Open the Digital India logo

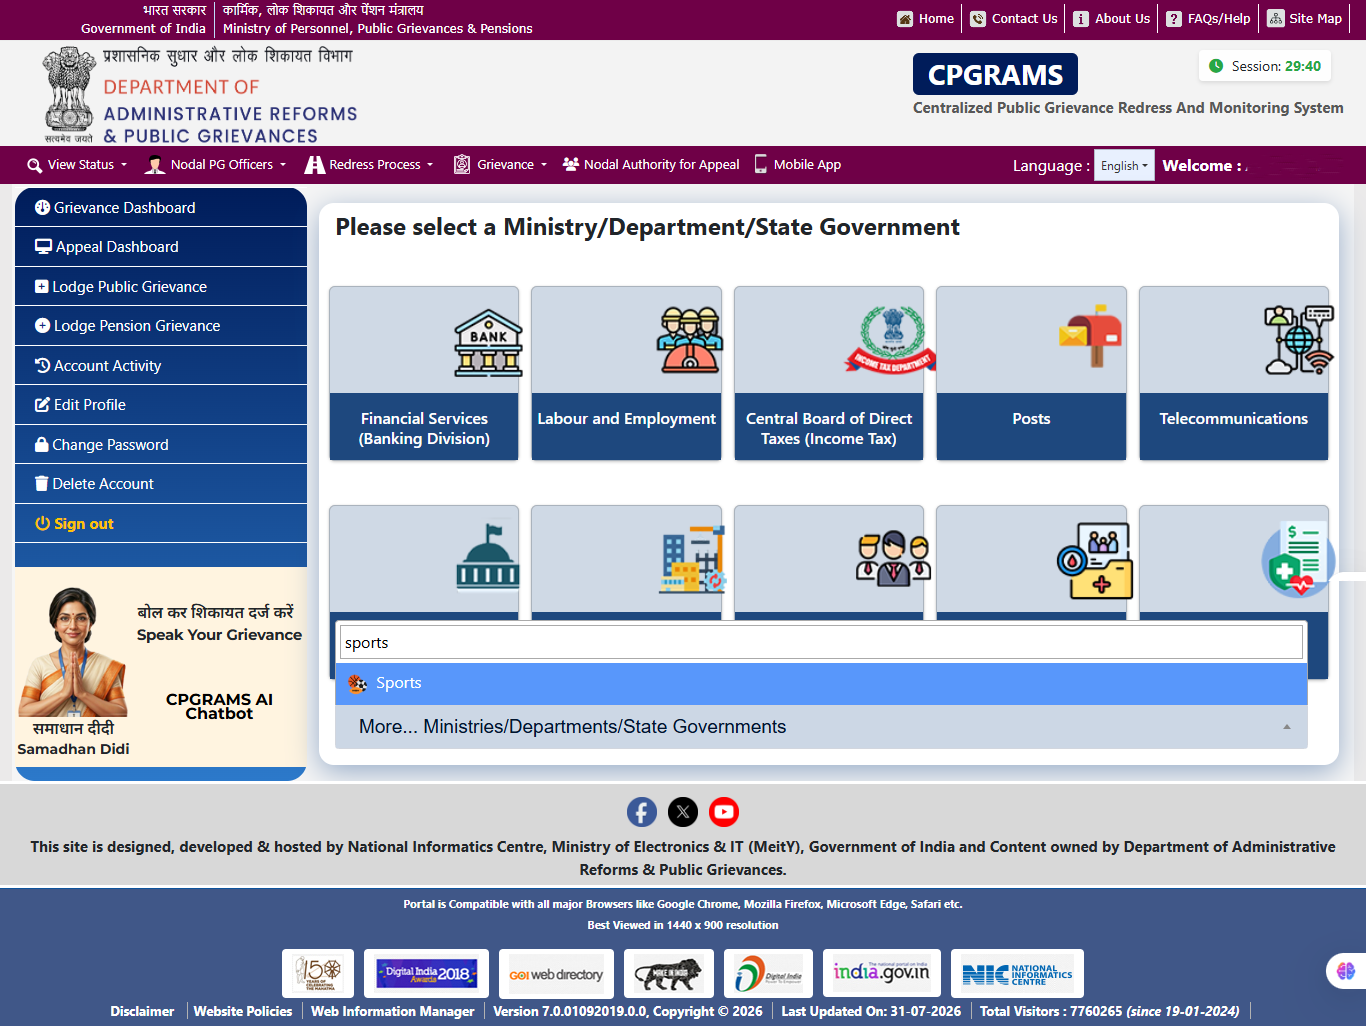[x=768, y=973]
